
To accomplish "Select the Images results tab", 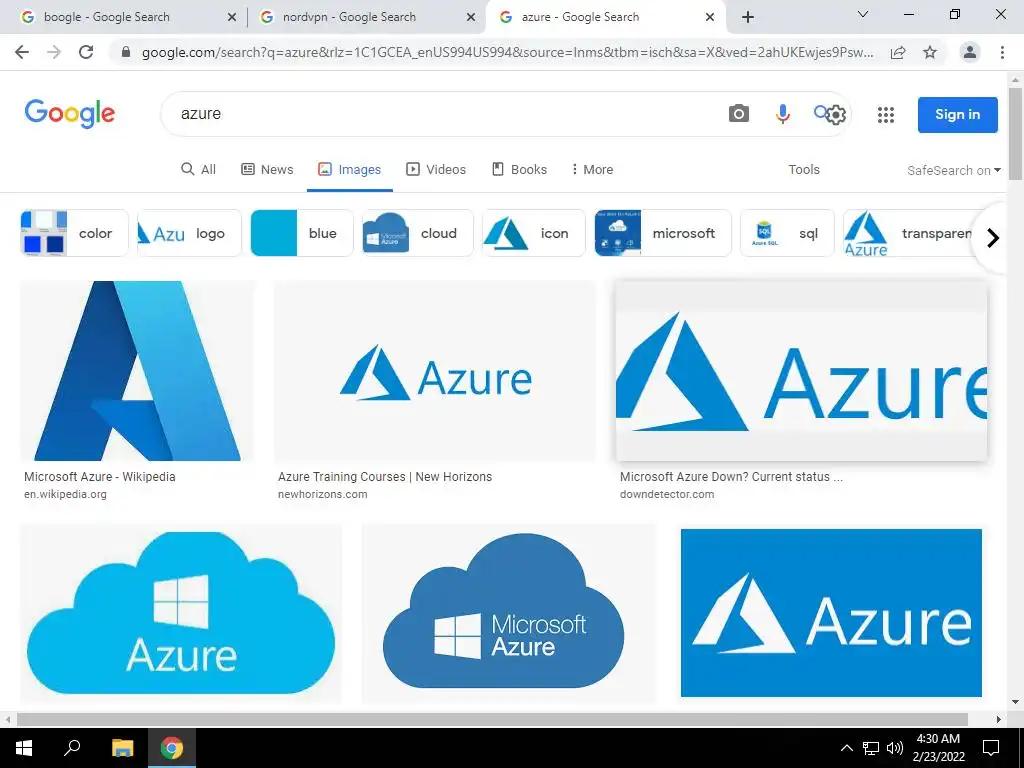I will tap(349, 170).
